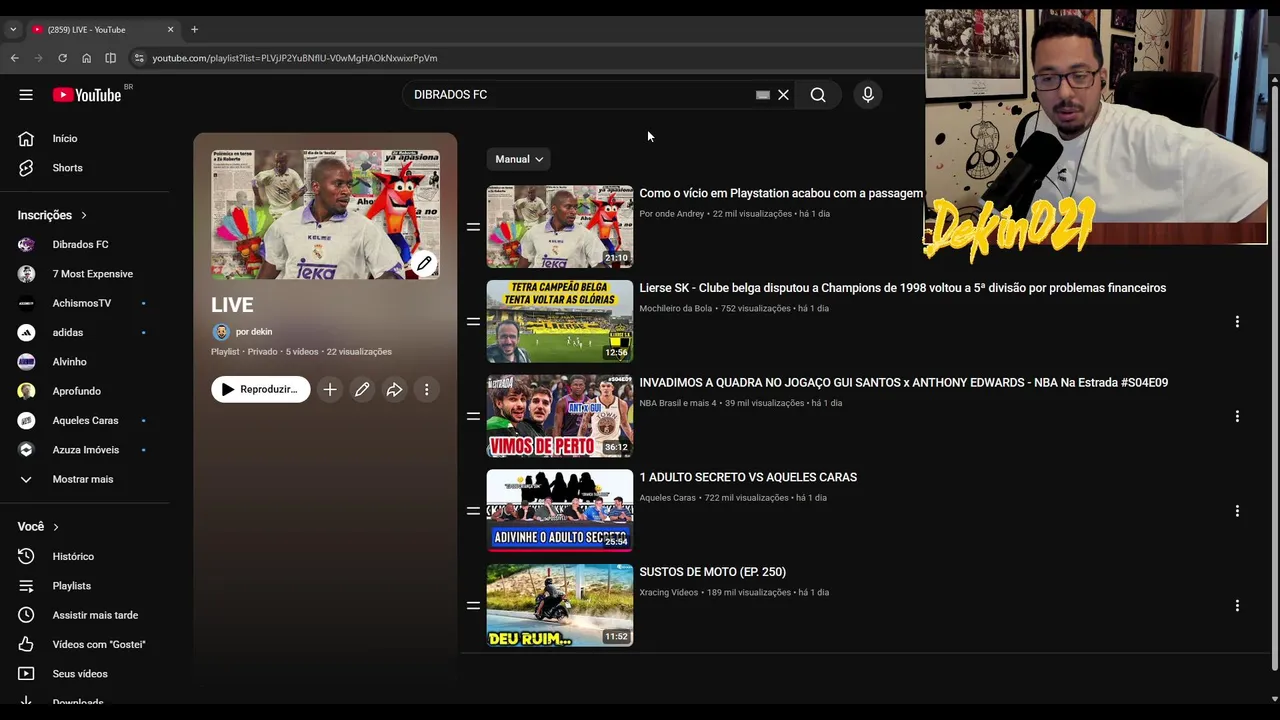Open the YouTube hamburger guide menu
1280x720 pixels.
[x=26, y=95]
